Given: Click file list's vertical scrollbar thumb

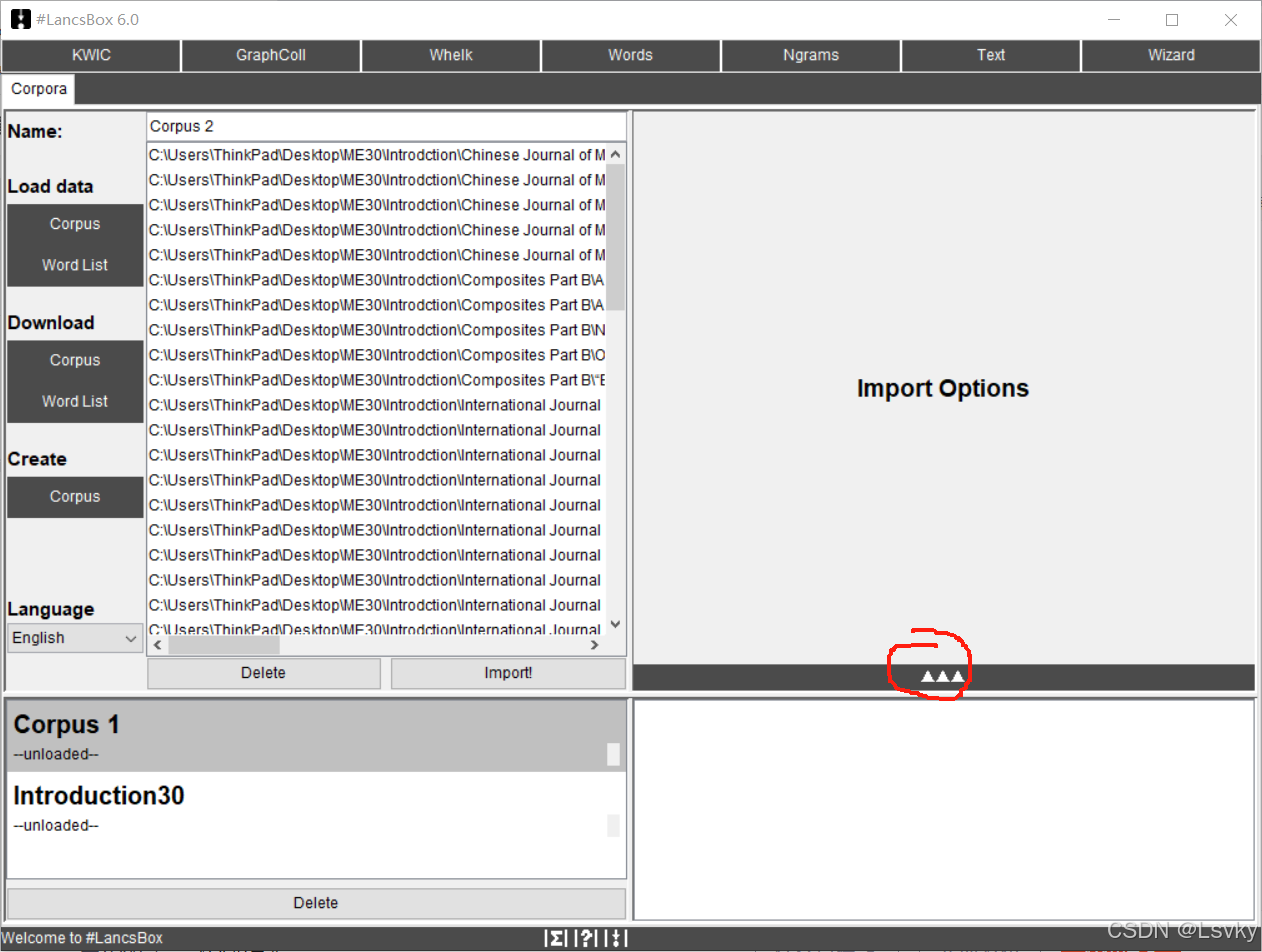Looking at the screenshot, I should [x=615, y=236].
